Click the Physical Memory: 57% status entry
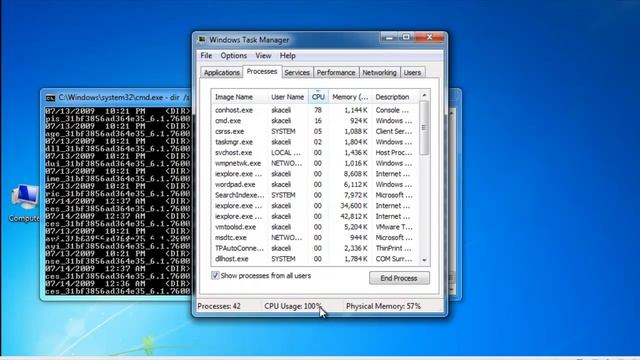Screen dimensions: 640x360 (383, 306)
